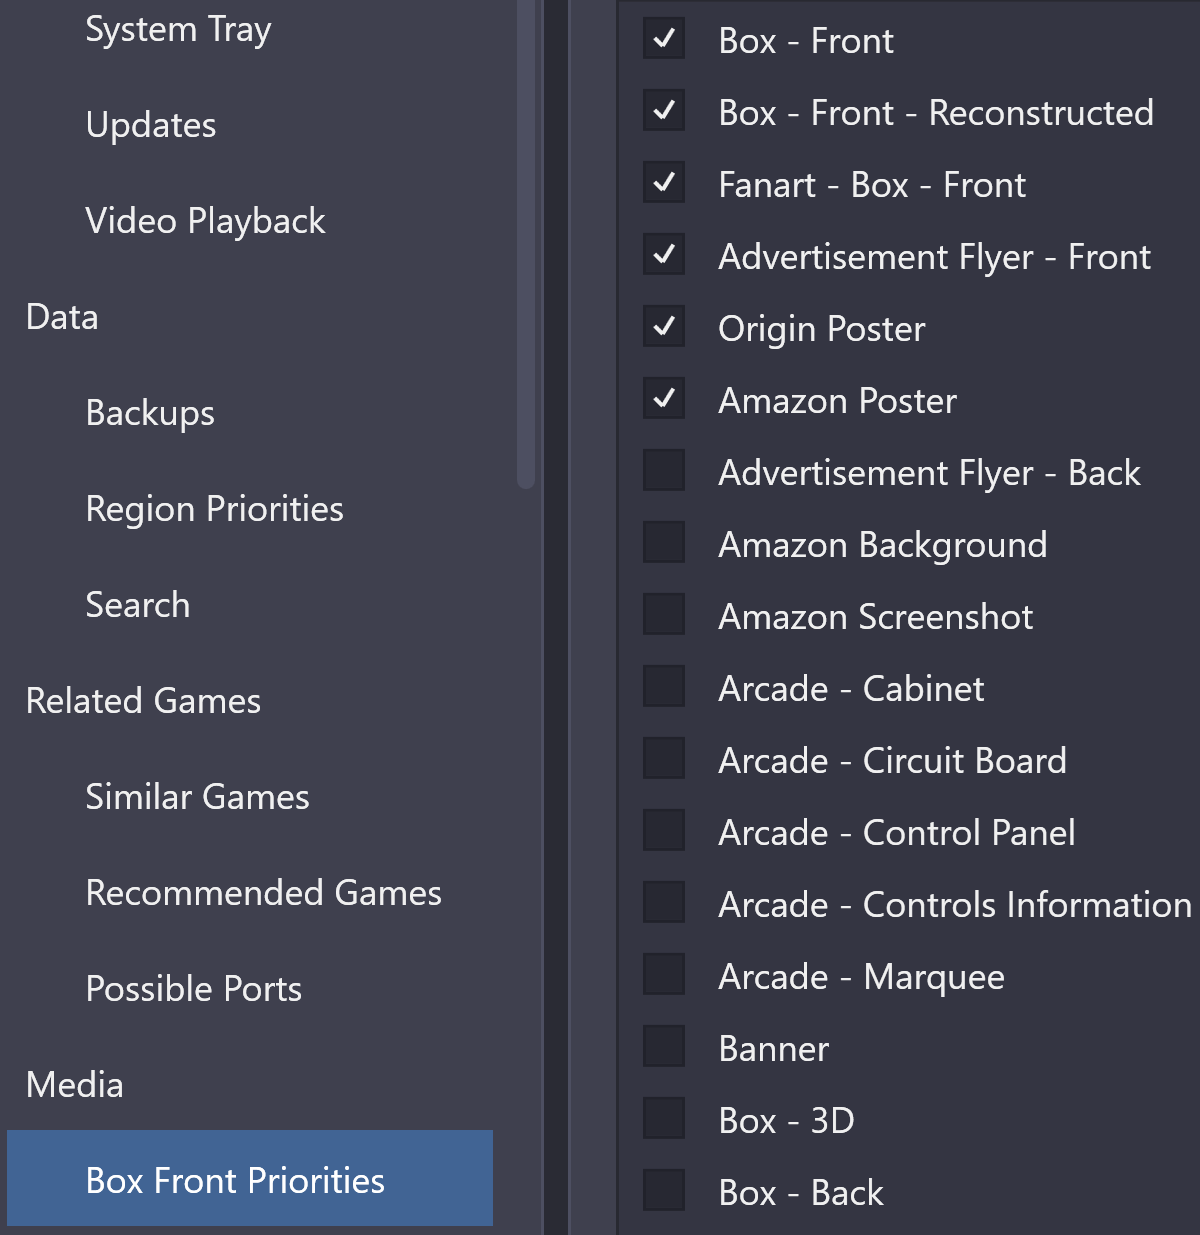The width and height of the screenshot is (1200, 1235).
Task: Check the Box - 3D checkbox
Action: 664,1119
